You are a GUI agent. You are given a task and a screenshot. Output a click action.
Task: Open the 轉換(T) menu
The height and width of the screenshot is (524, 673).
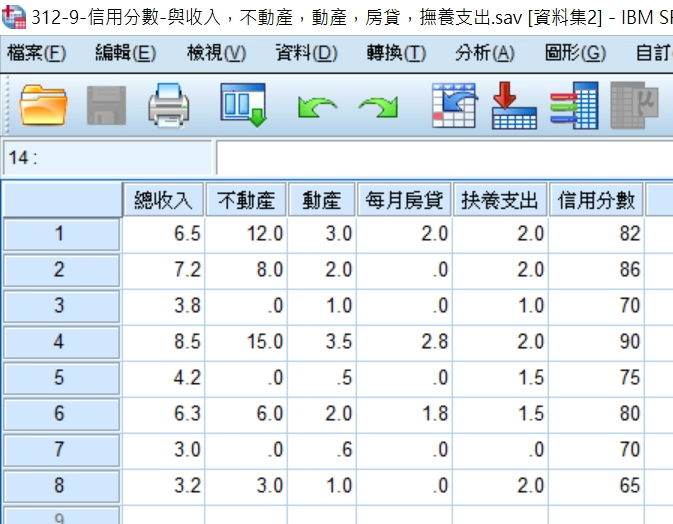tap(396, 53)
